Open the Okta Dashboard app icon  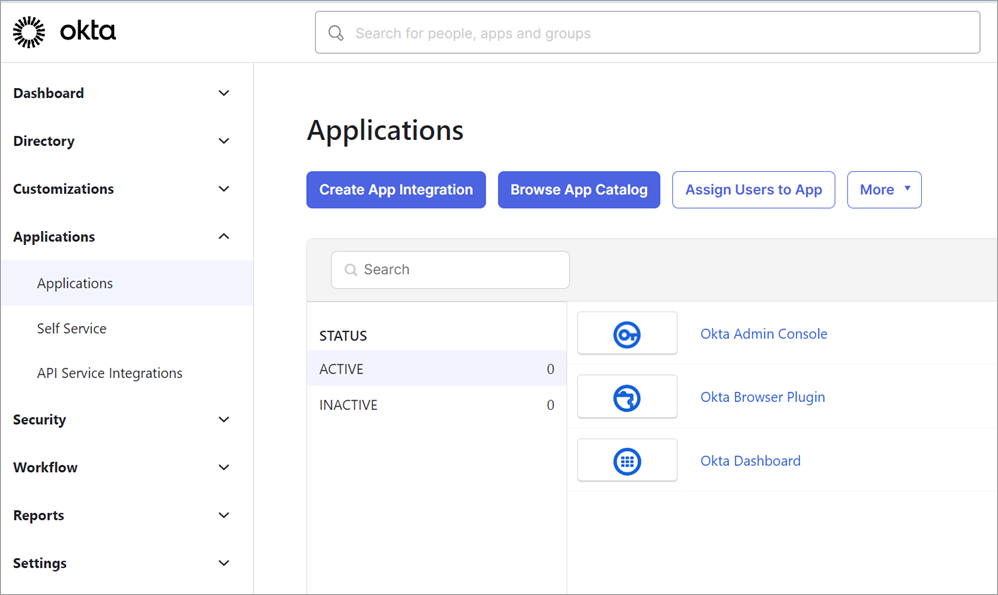(627, 461)
